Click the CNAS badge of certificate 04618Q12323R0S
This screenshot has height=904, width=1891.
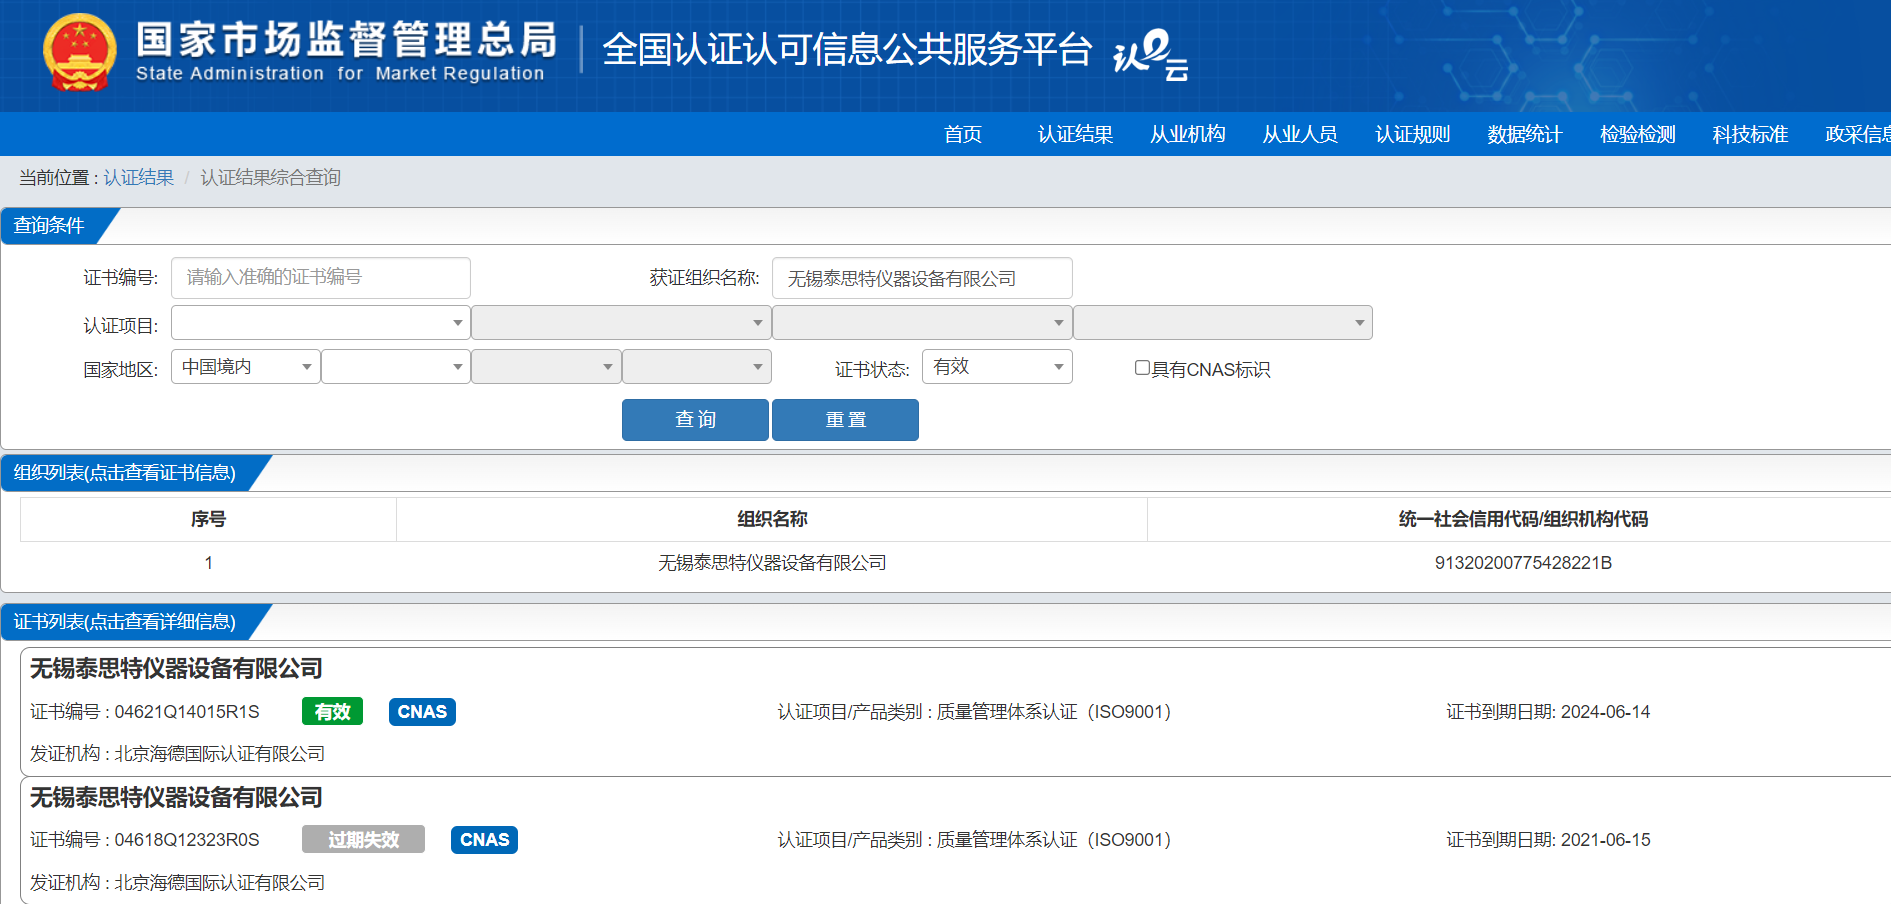484,840
